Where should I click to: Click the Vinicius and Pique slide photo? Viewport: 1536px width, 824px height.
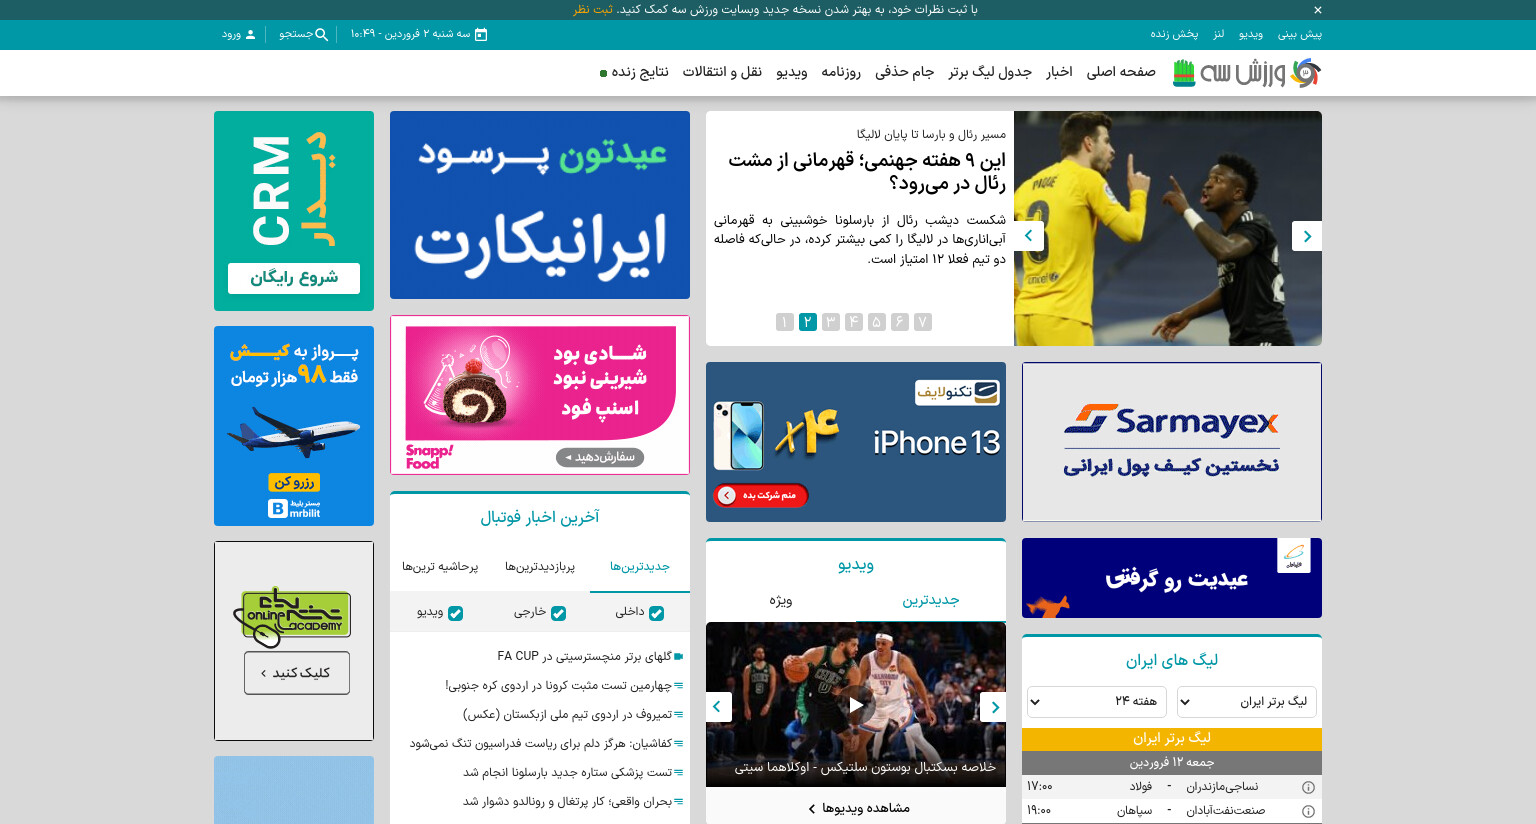(1168, 228)
